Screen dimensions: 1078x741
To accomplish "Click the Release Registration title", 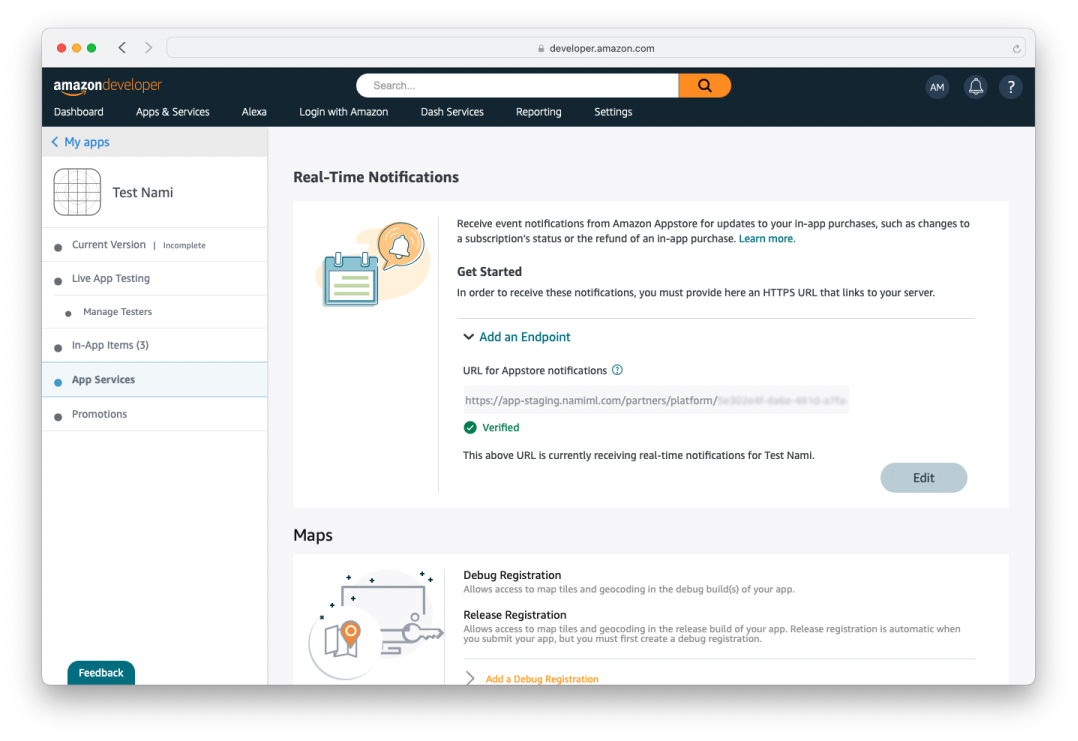I will click(515, 615).
